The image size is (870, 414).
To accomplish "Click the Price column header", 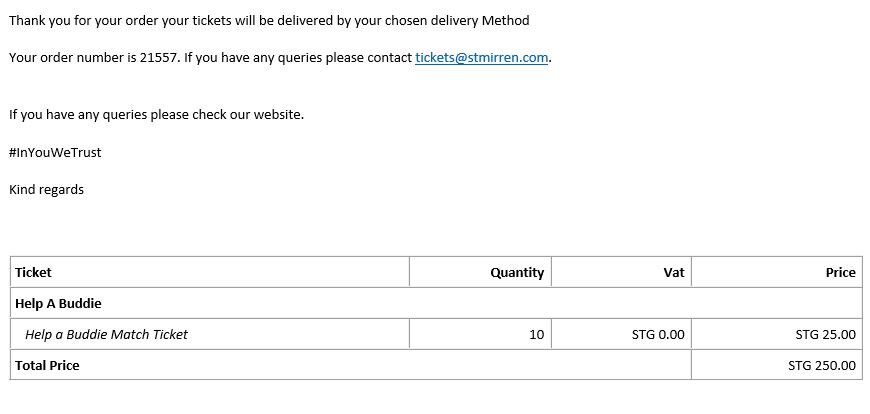I will pyautogui.click(x=841, y=272).
